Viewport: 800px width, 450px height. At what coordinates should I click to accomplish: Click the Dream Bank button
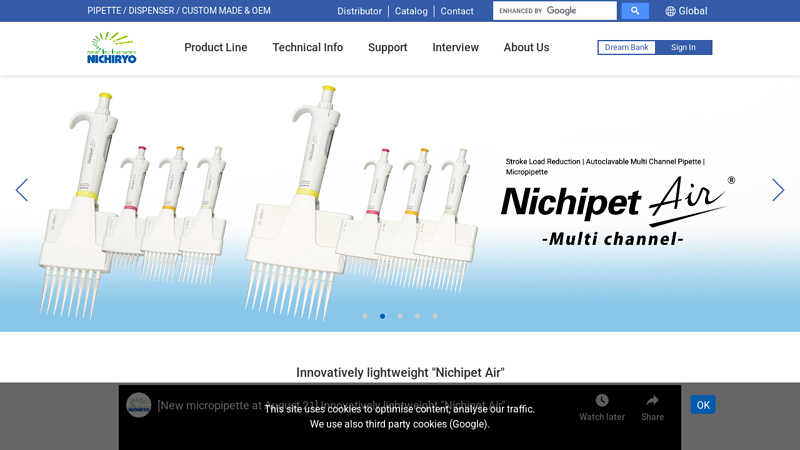tap(627, 47)
